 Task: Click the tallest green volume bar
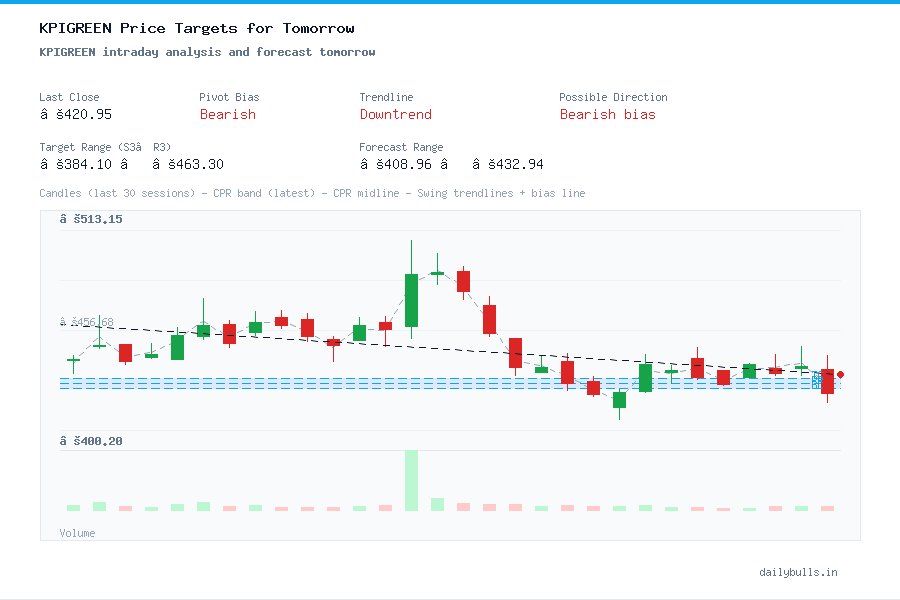click(411, 480)
